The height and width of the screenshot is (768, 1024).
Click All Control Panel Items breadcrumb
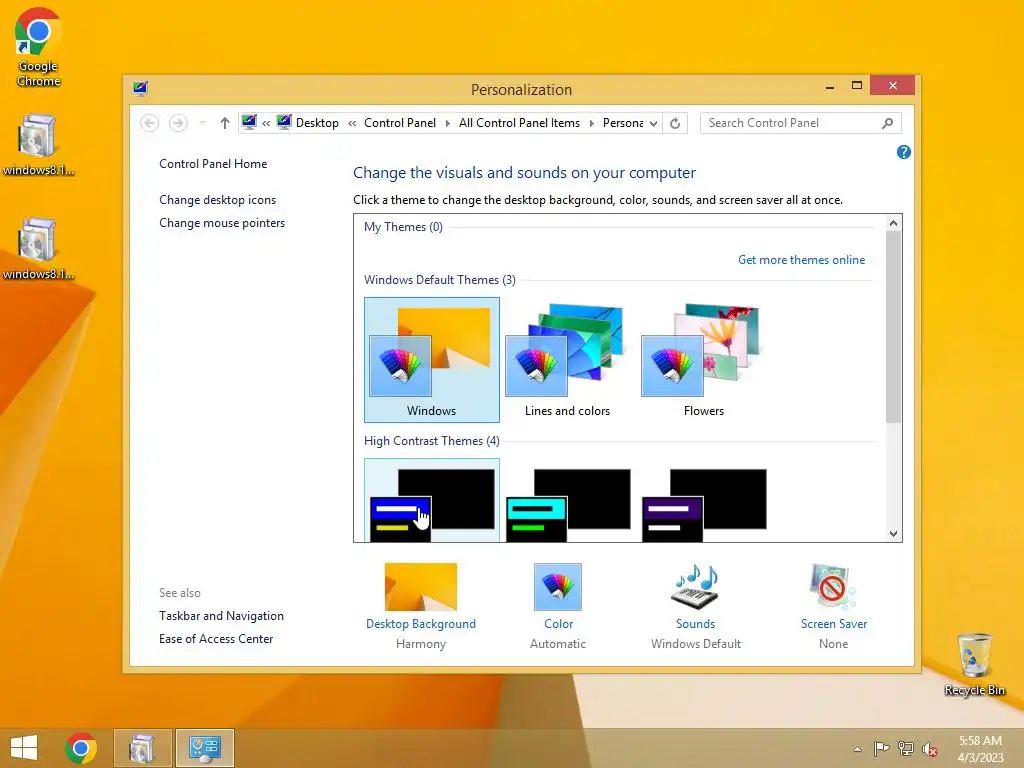tap(519, 123)
